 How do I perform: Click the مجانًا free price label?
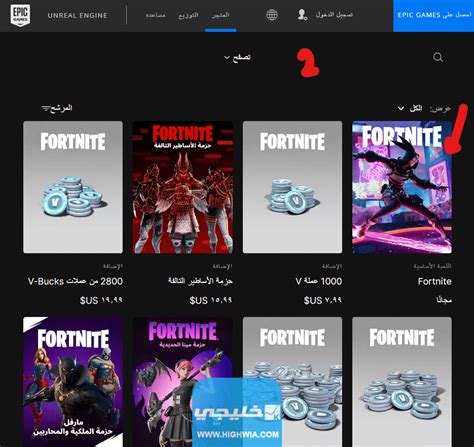(x=444, y=300)
